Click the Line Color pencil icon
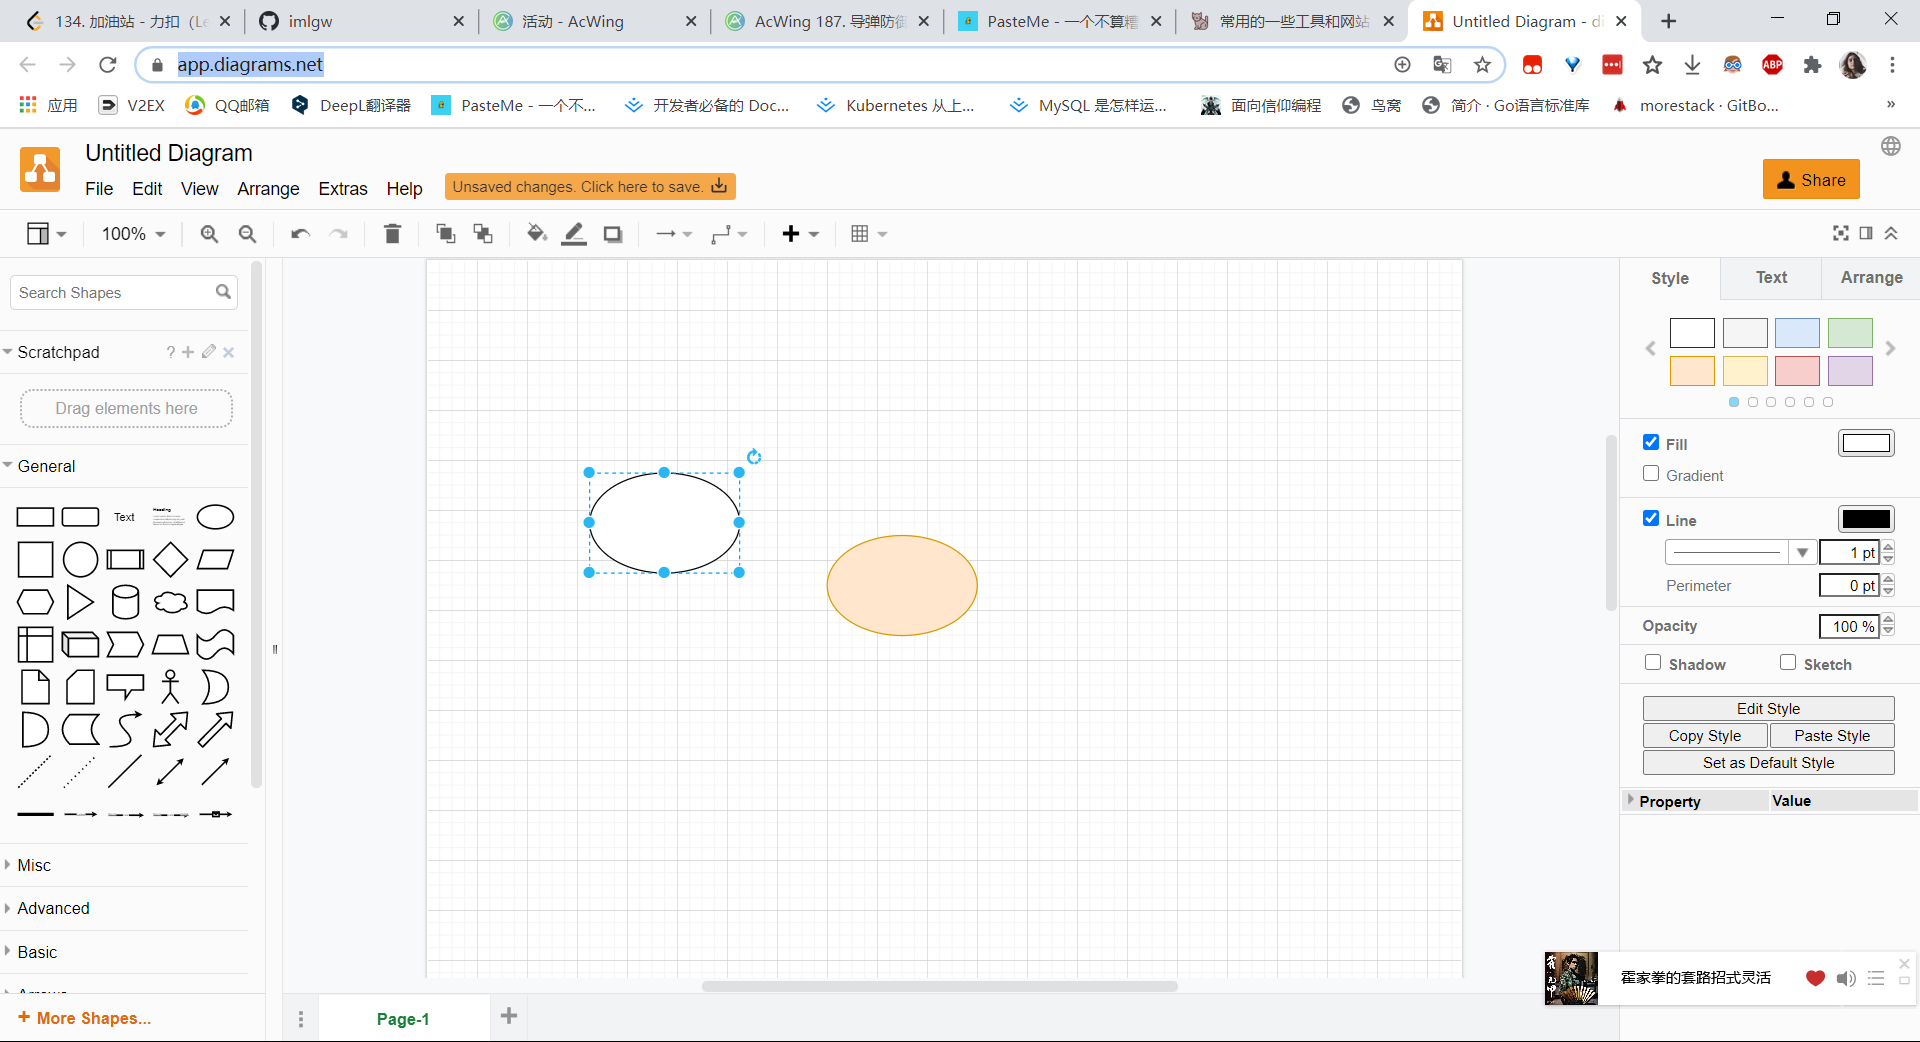1920x1042 pixels. tap(574, 234)
